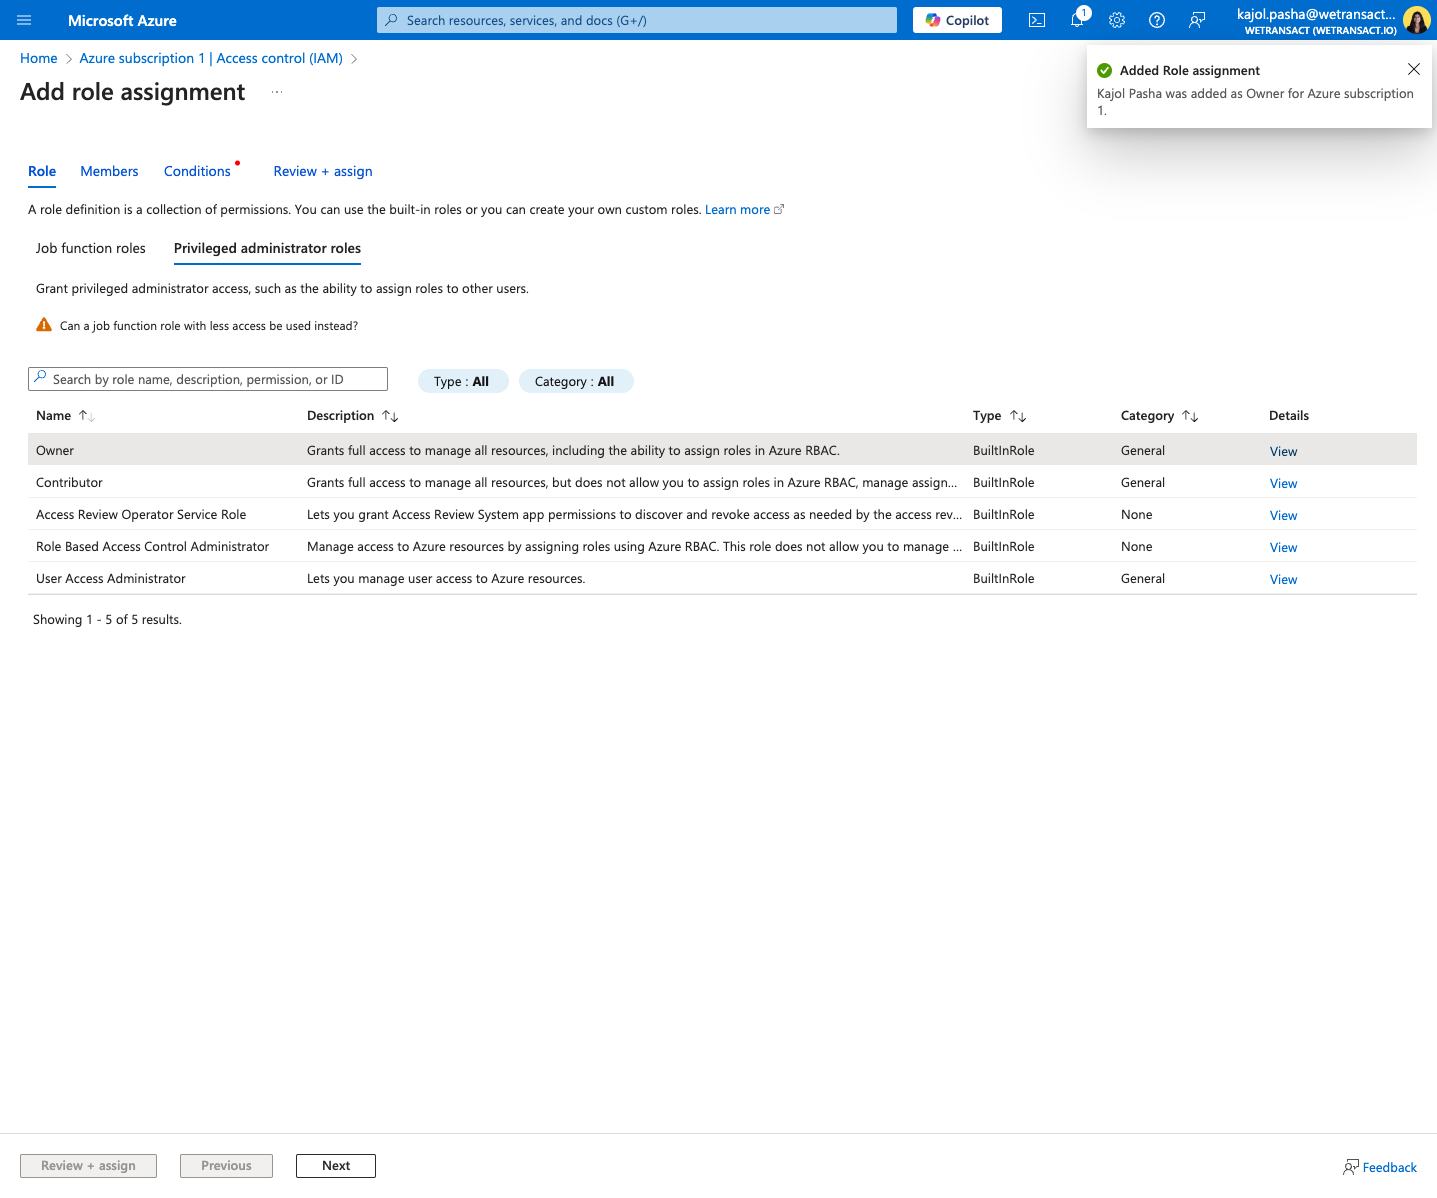Open the Category : All filter
The image size is (1437, 1198).
[x=575, y=381]
